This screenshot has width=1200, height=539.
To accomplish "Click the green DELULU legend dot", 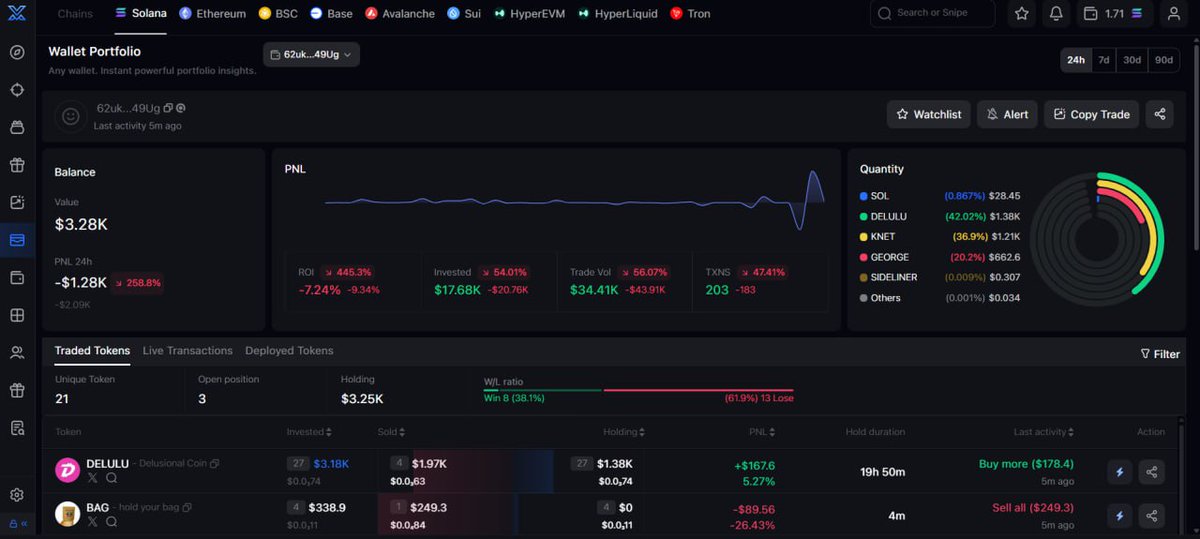I will click(864, 216).
